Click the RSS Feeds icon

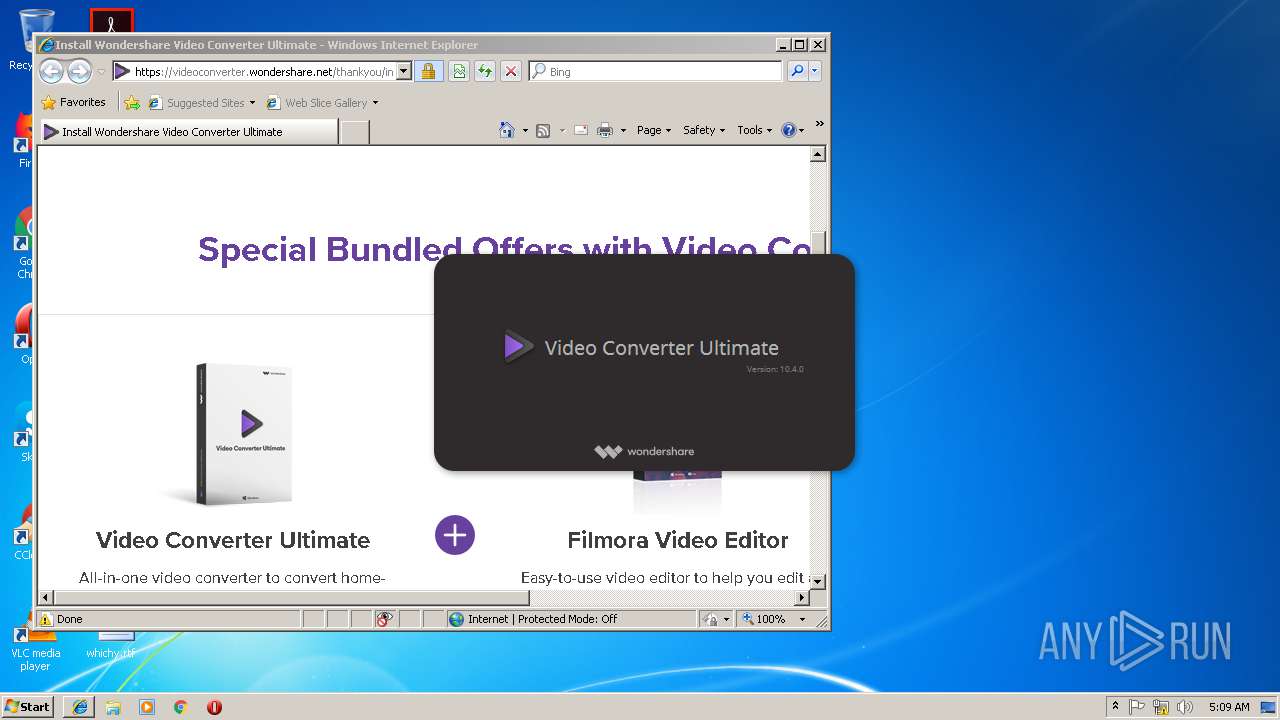pos(543,130)
